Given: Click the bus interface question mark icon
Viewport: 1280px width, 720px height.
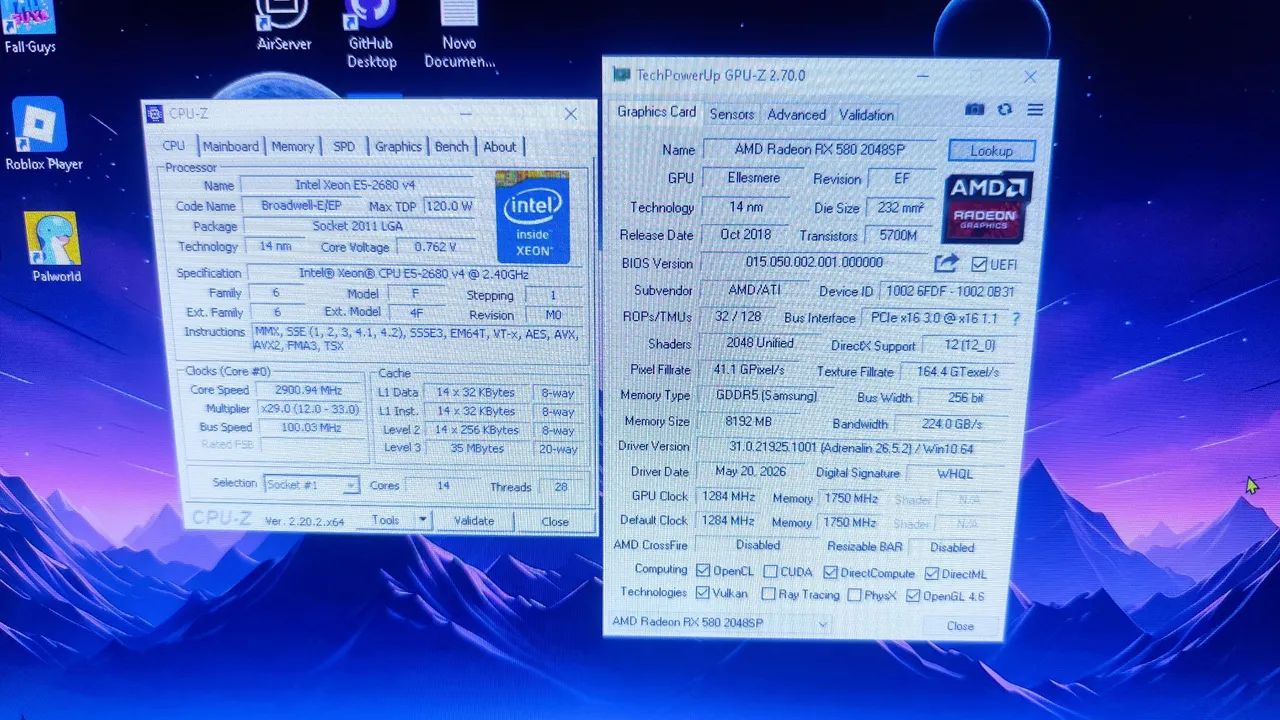Looking at the screenshot, I should coord(1016,318).
